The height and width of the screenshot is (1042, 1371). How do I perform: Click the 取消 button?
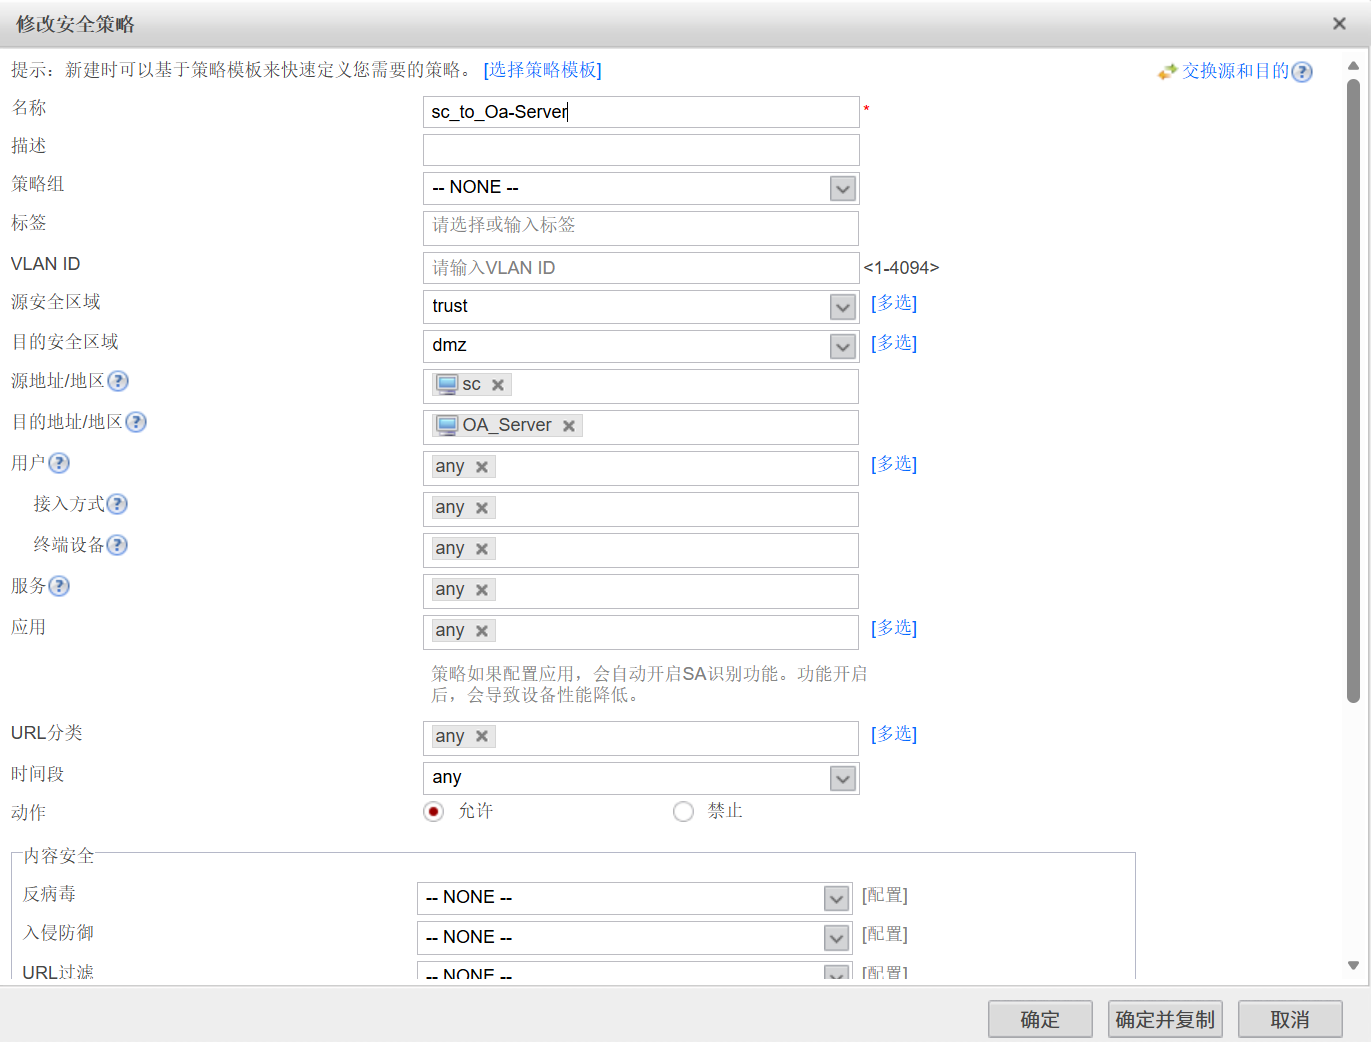pyautogui.click(x=1290, y=1019)
